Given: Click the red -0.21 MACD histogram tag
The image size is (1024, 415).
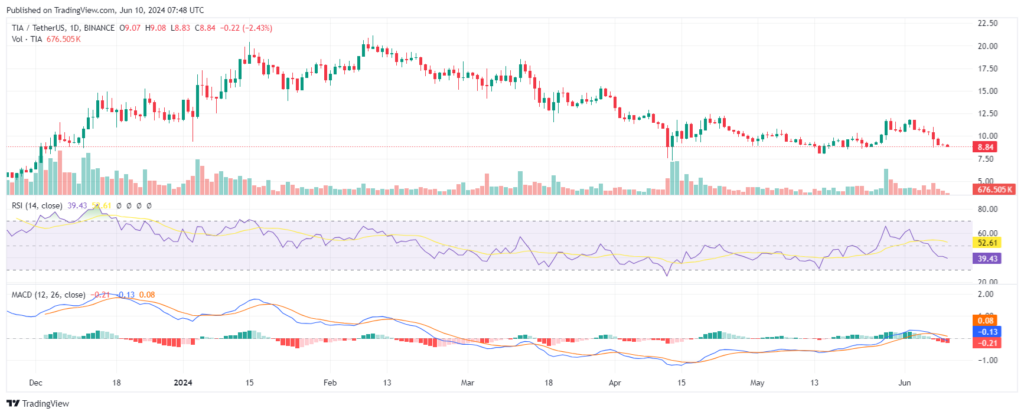Looking at the screenshot, I should [985, 342].
